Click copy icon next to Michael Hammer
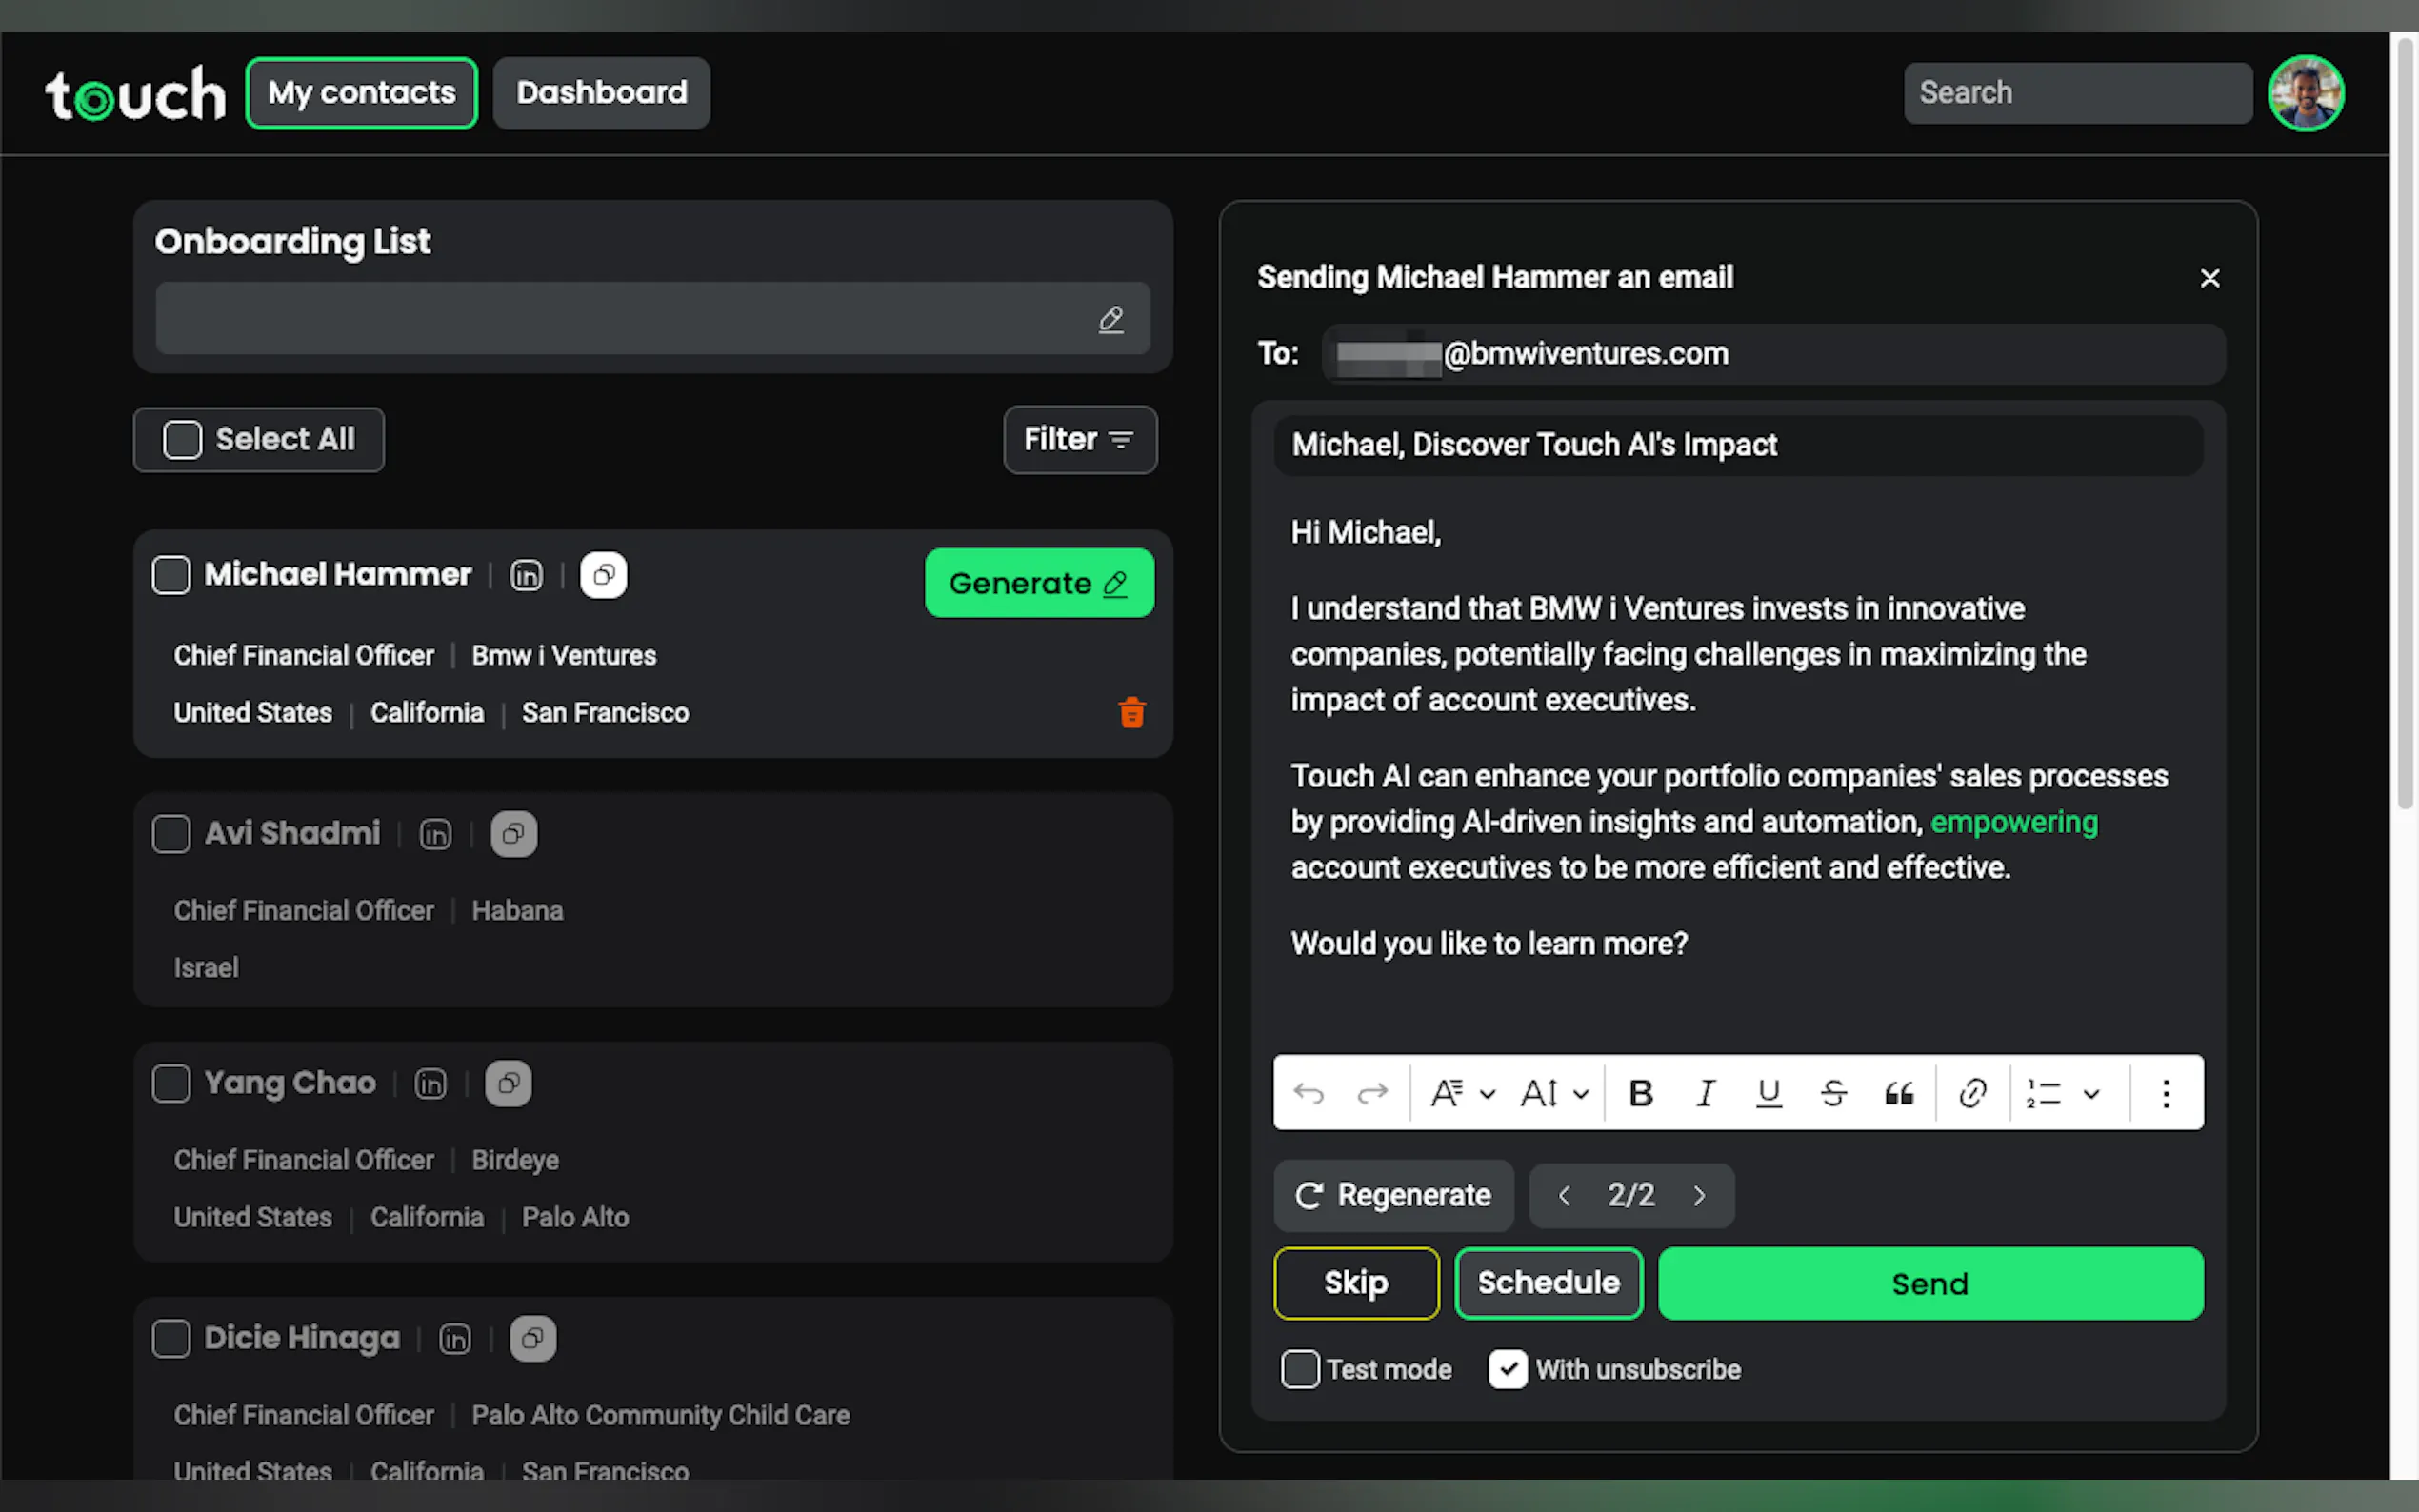 (603, 575)
